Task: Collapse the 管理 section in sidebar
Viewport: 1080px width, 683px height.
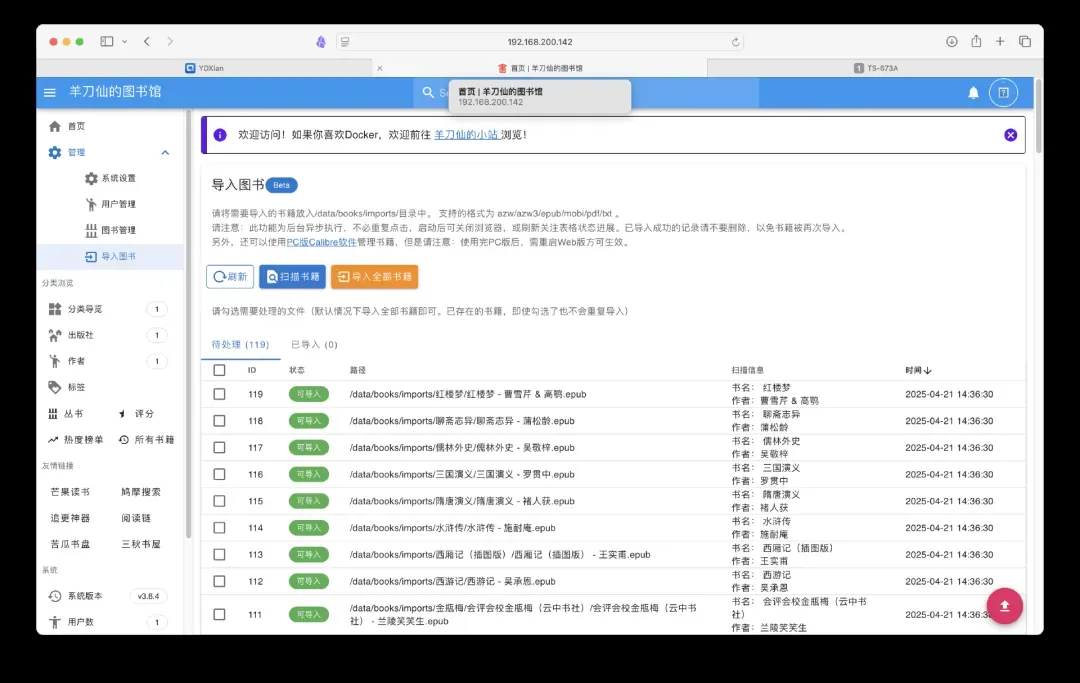Action: pyautogui.click(x=165, y=152)
